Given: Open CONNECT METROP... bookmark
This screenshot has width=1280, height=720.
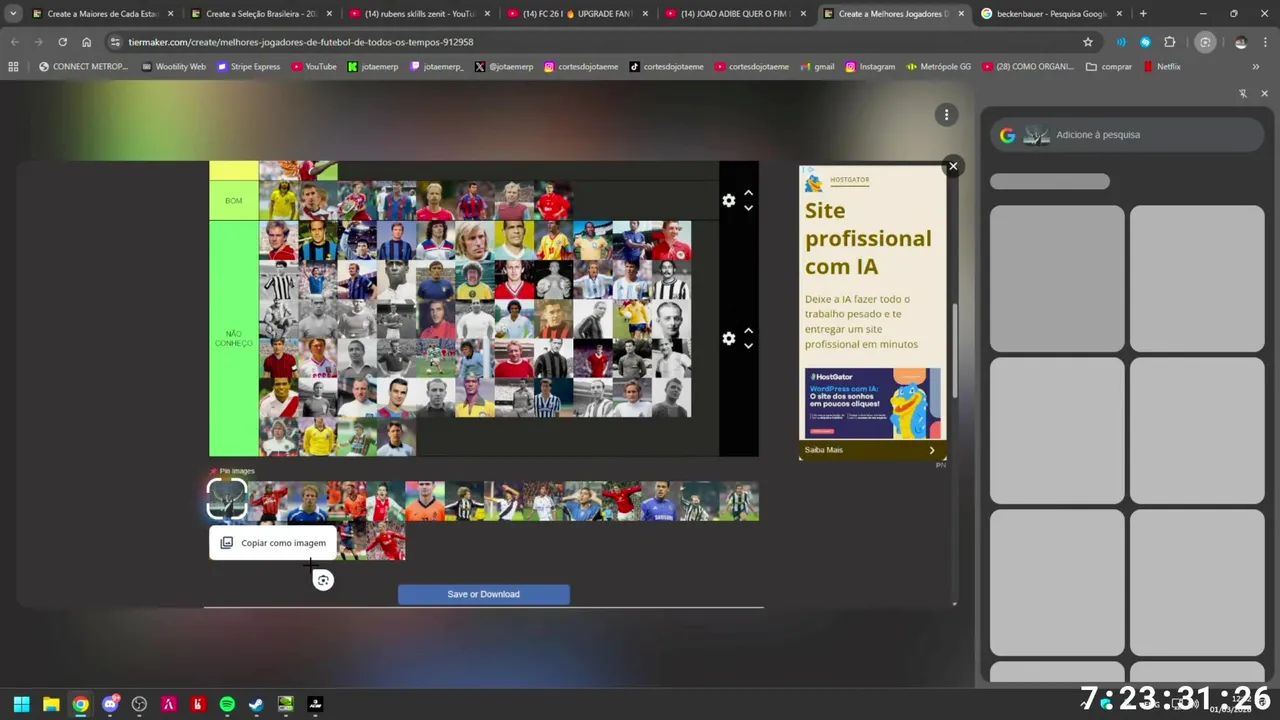Looking at the screenshot, I should click(x=83, y=67).
